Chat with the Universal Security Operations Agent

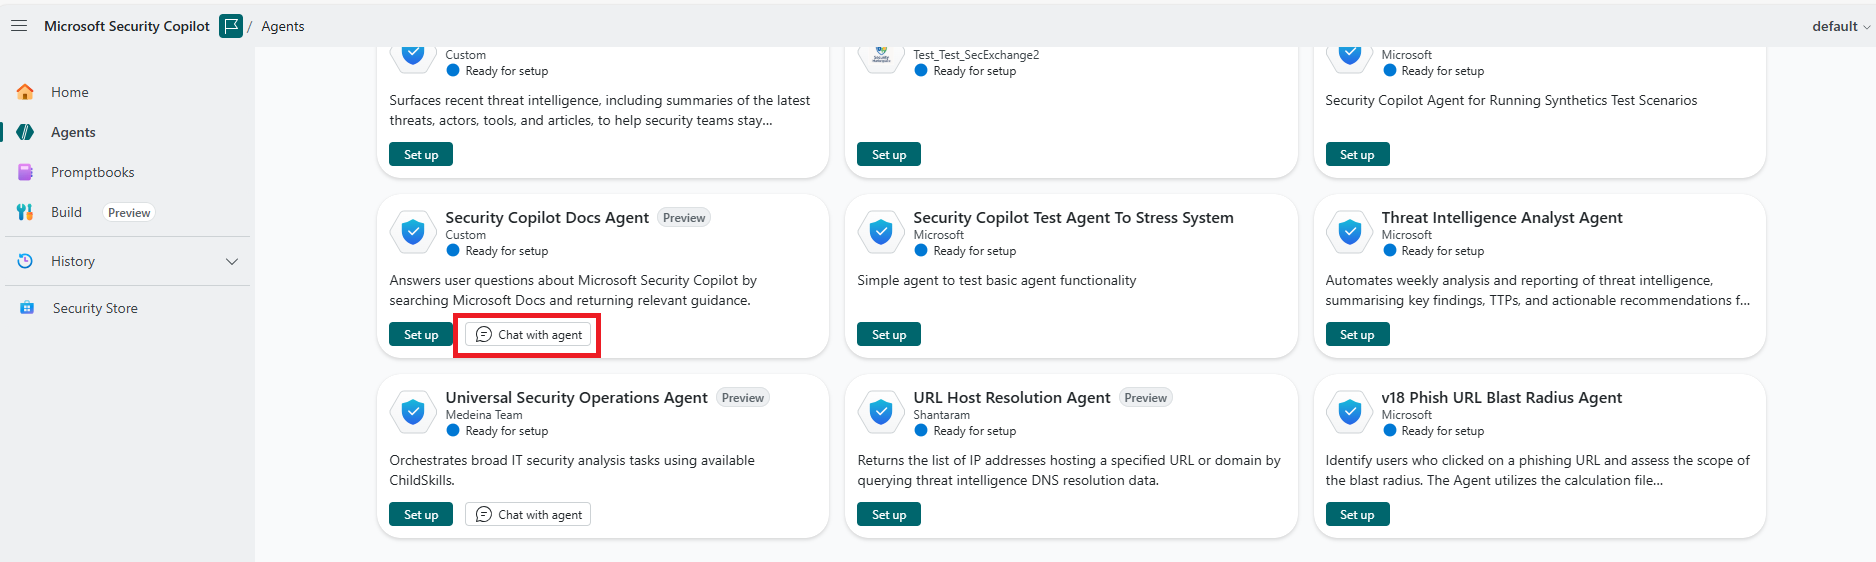coord(528,514)
